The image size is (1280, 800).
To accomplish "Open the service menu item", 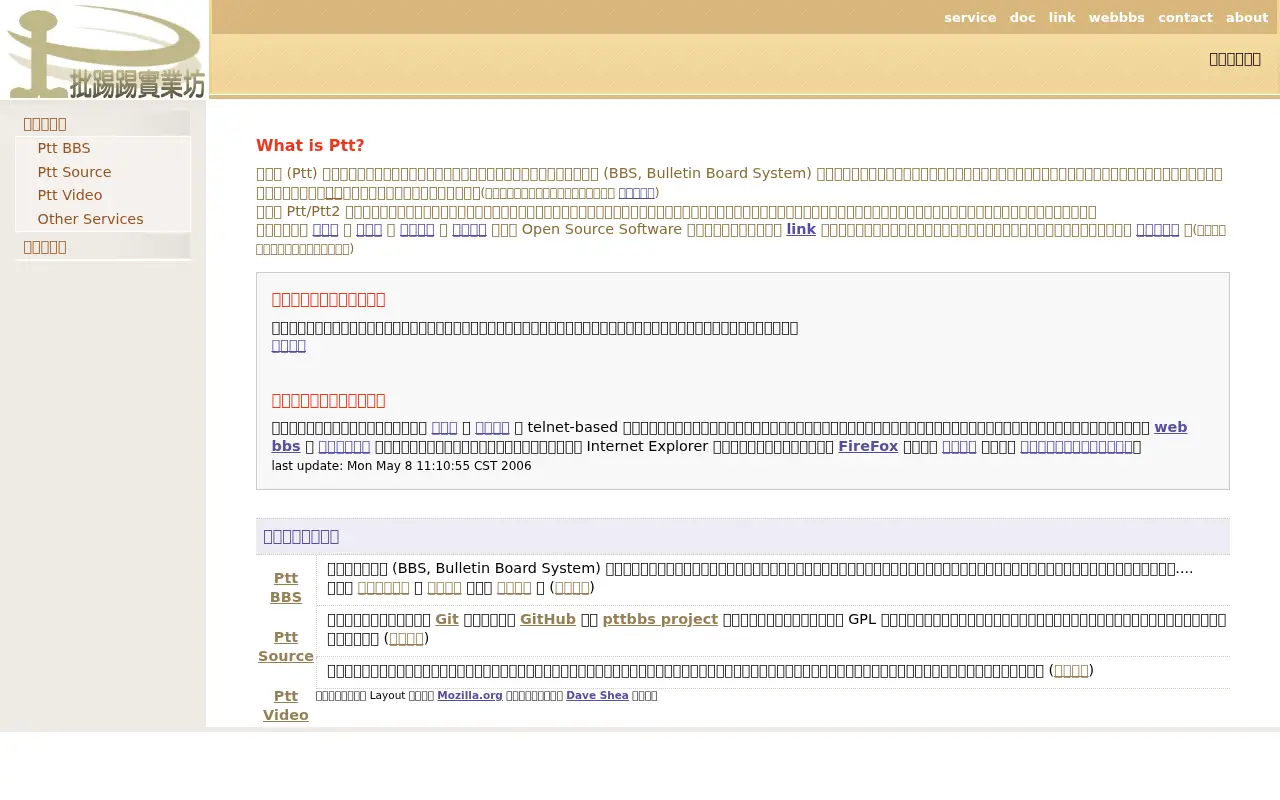I will (x=970, y=17).
